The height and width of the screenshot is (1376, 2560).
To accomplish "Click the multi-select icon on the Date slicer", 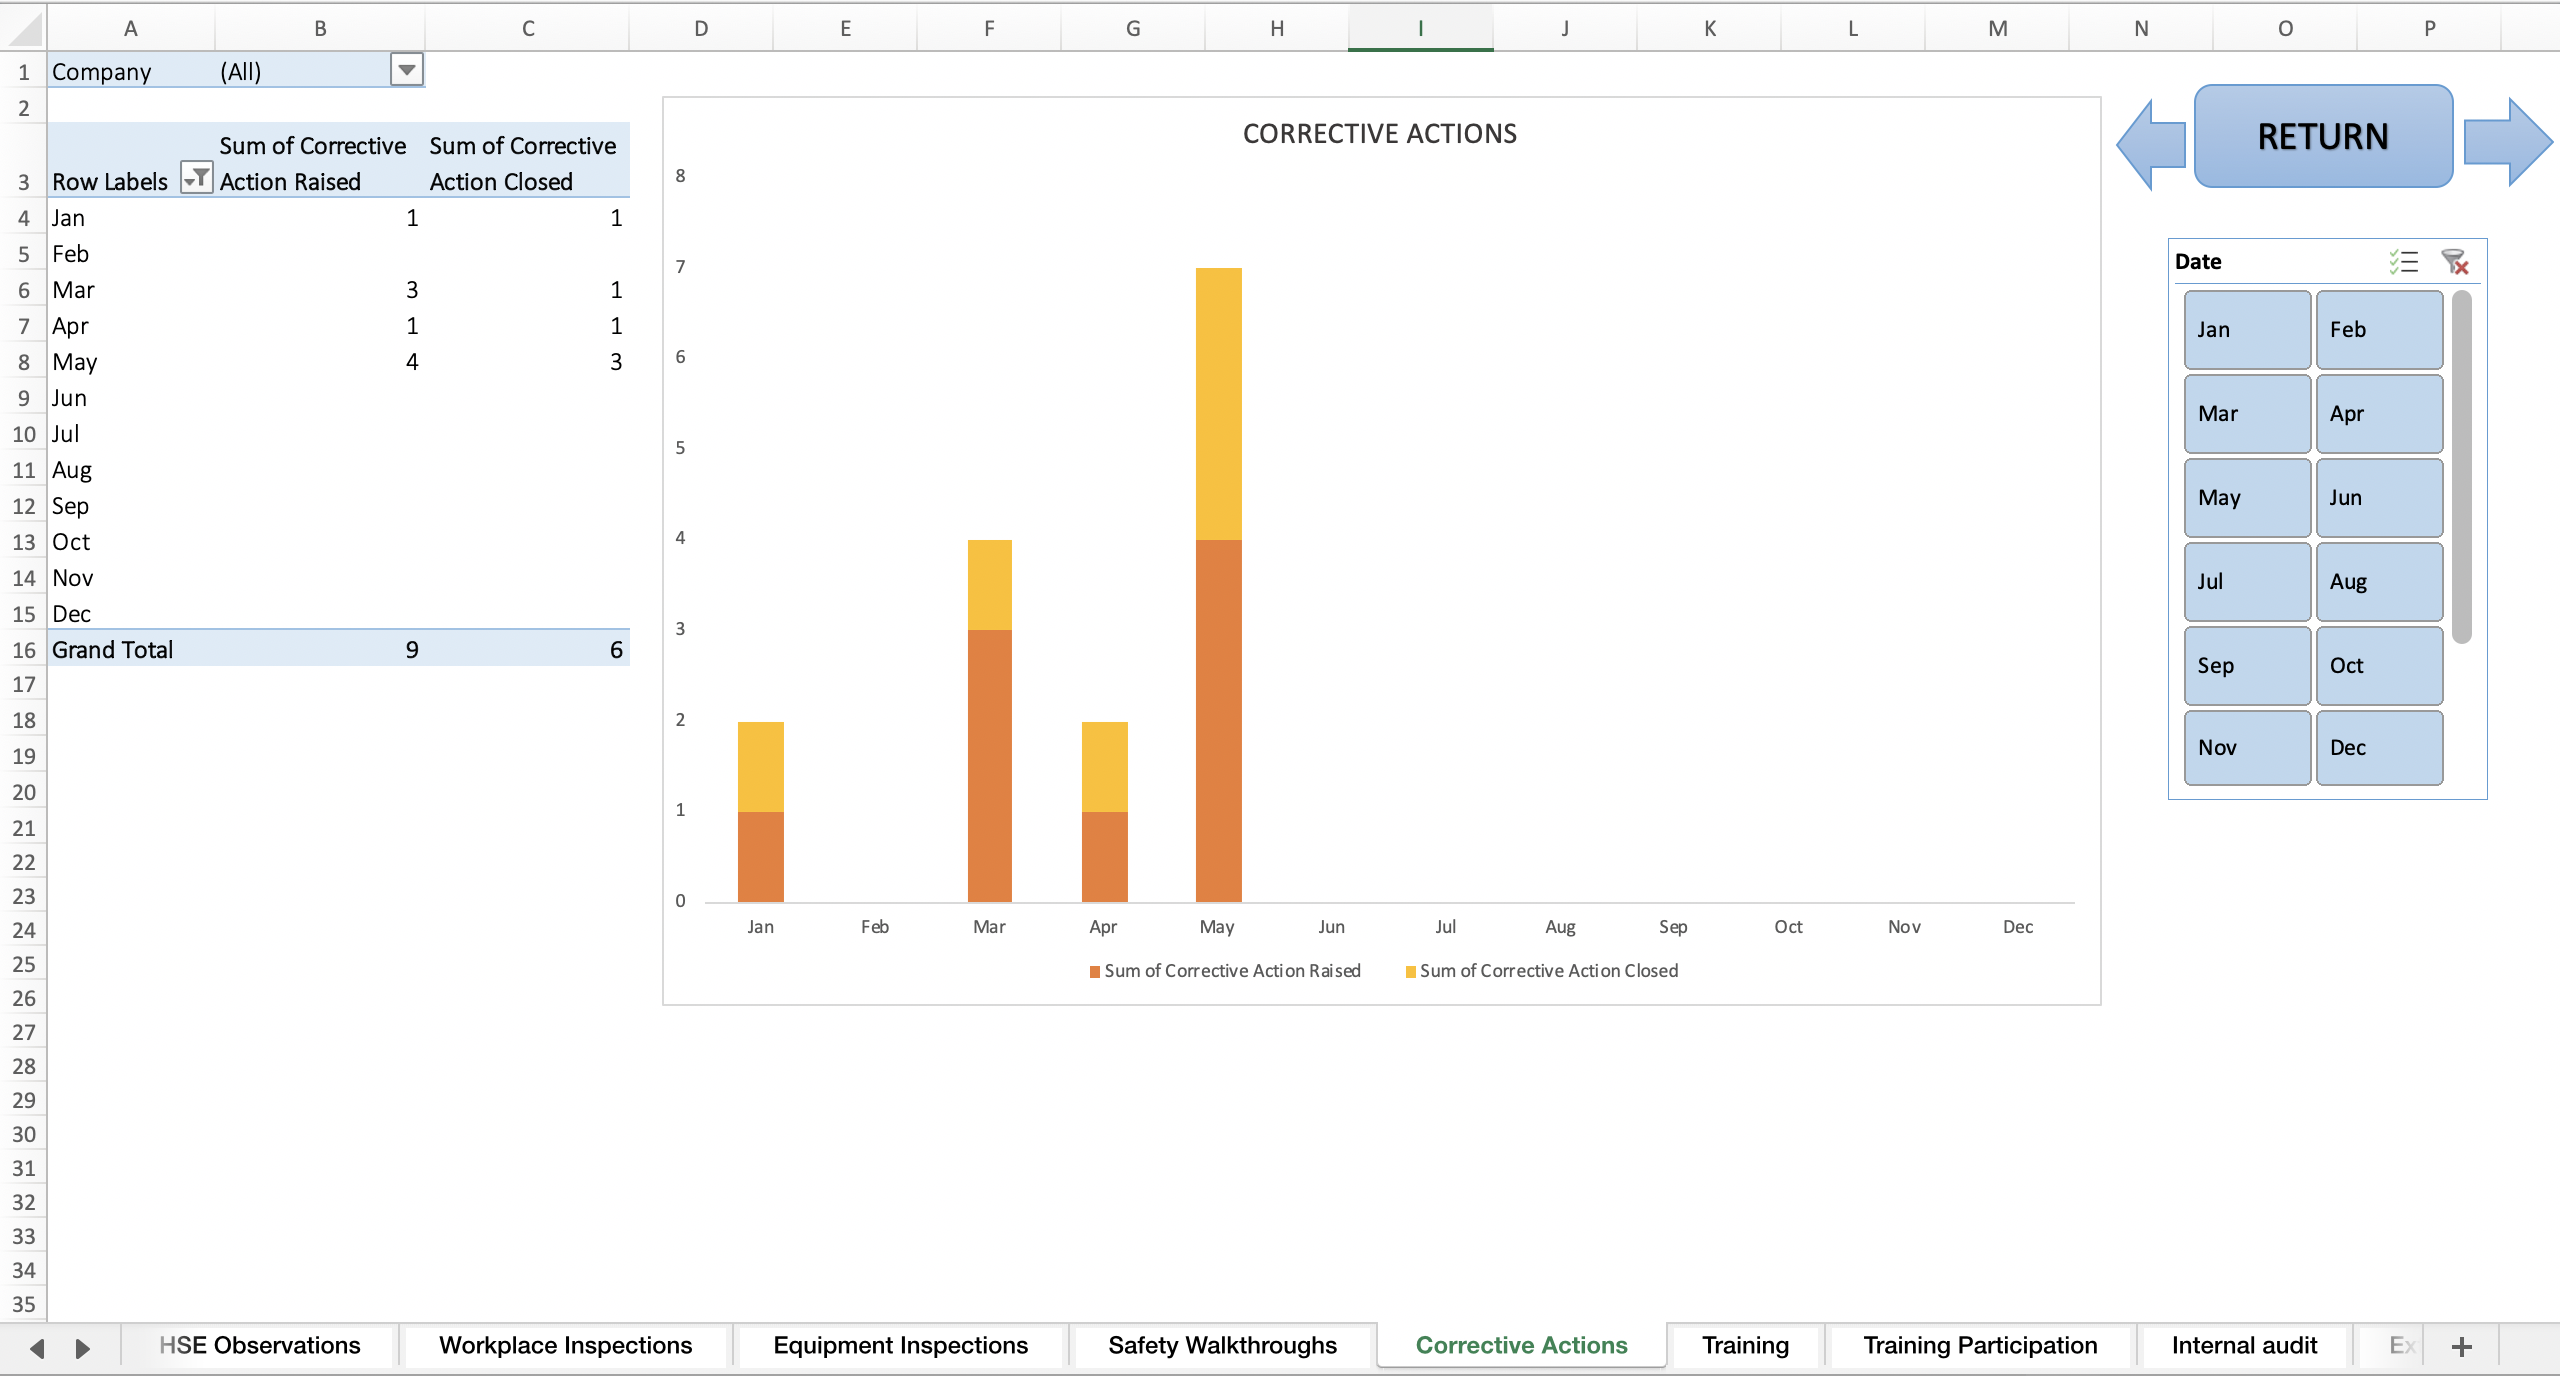I will click(2404, 261).
